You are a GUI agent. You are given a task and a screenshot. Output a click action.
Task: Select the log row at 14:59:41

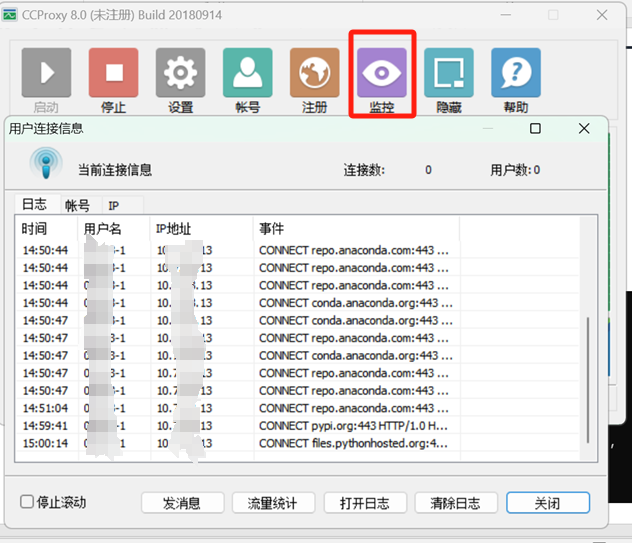point(297,426)
